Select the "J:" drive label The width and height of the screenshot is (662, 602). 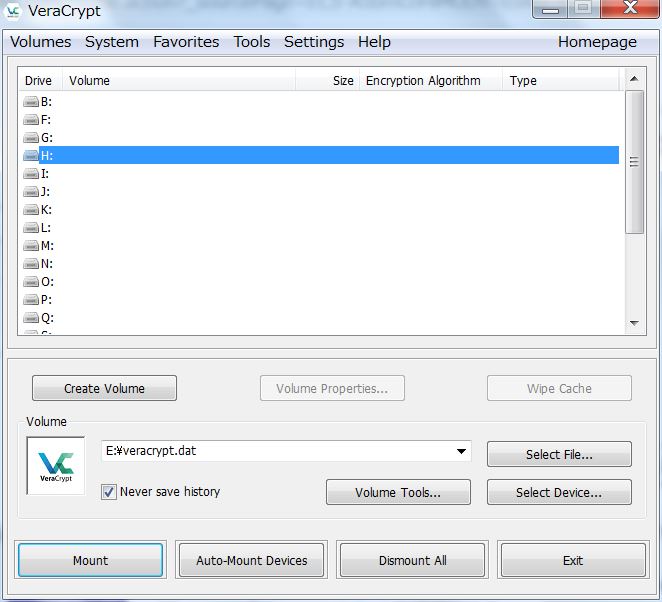(x=45, y=192)
